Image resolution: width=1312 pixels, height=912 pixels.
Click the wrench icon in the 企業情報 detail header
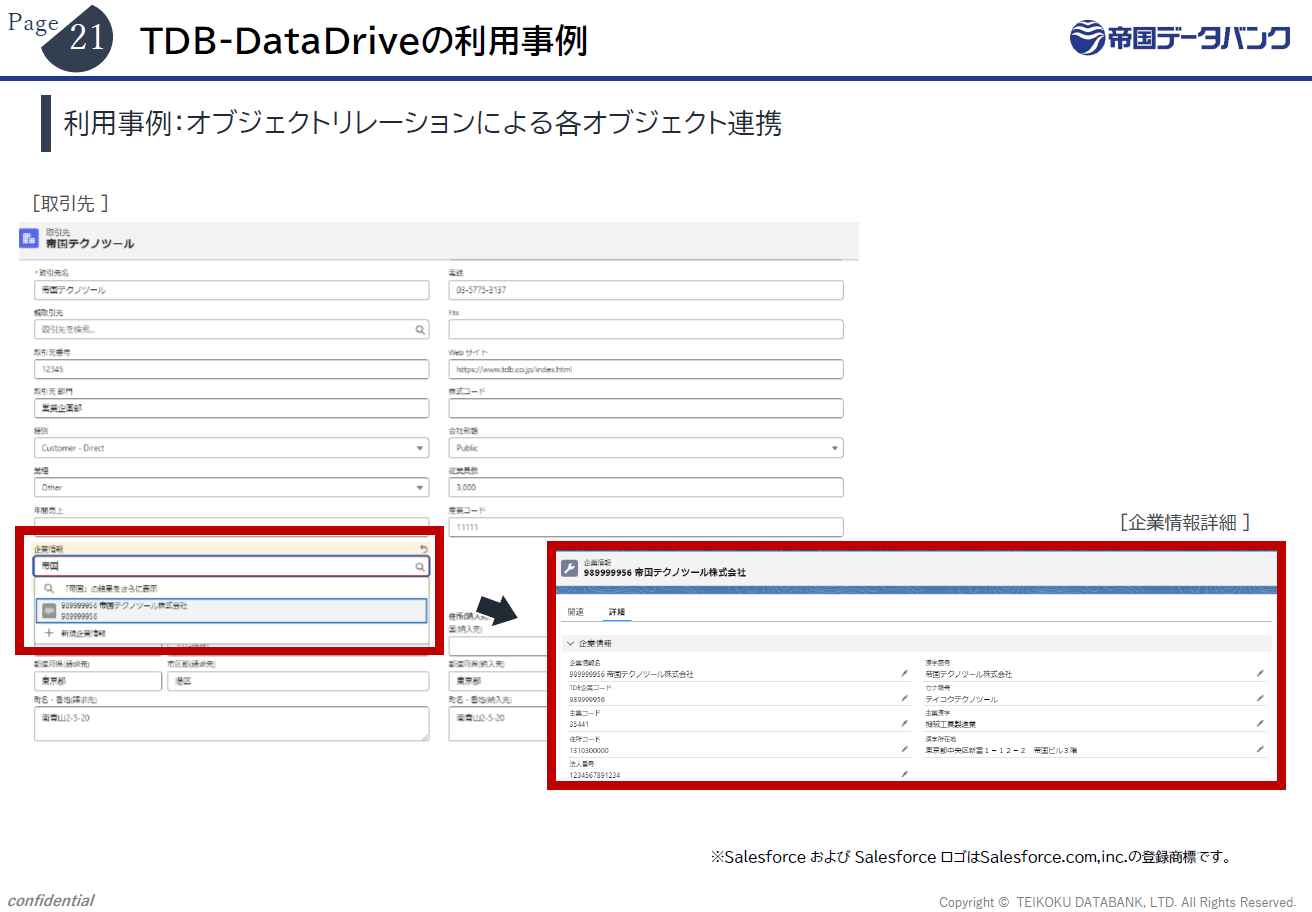click(569, 568)
